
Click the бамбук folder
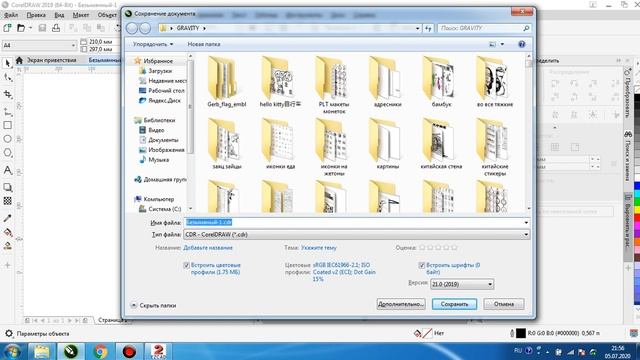click(x=441, y=82)
